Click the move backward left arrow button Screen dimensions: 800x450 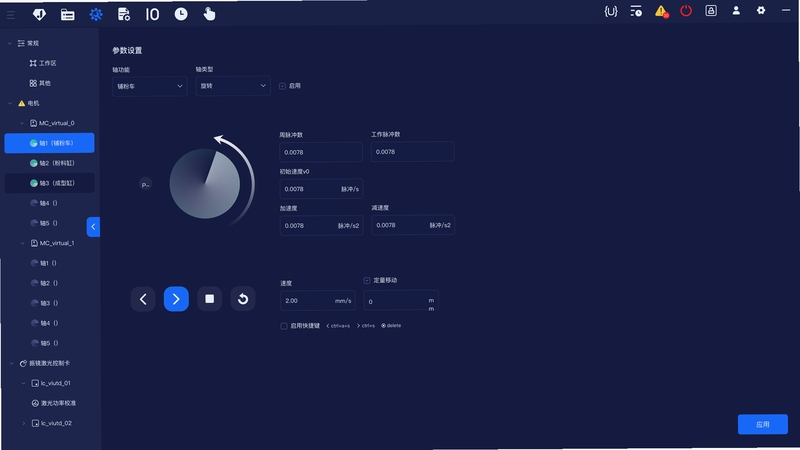[x=143, y=299]
